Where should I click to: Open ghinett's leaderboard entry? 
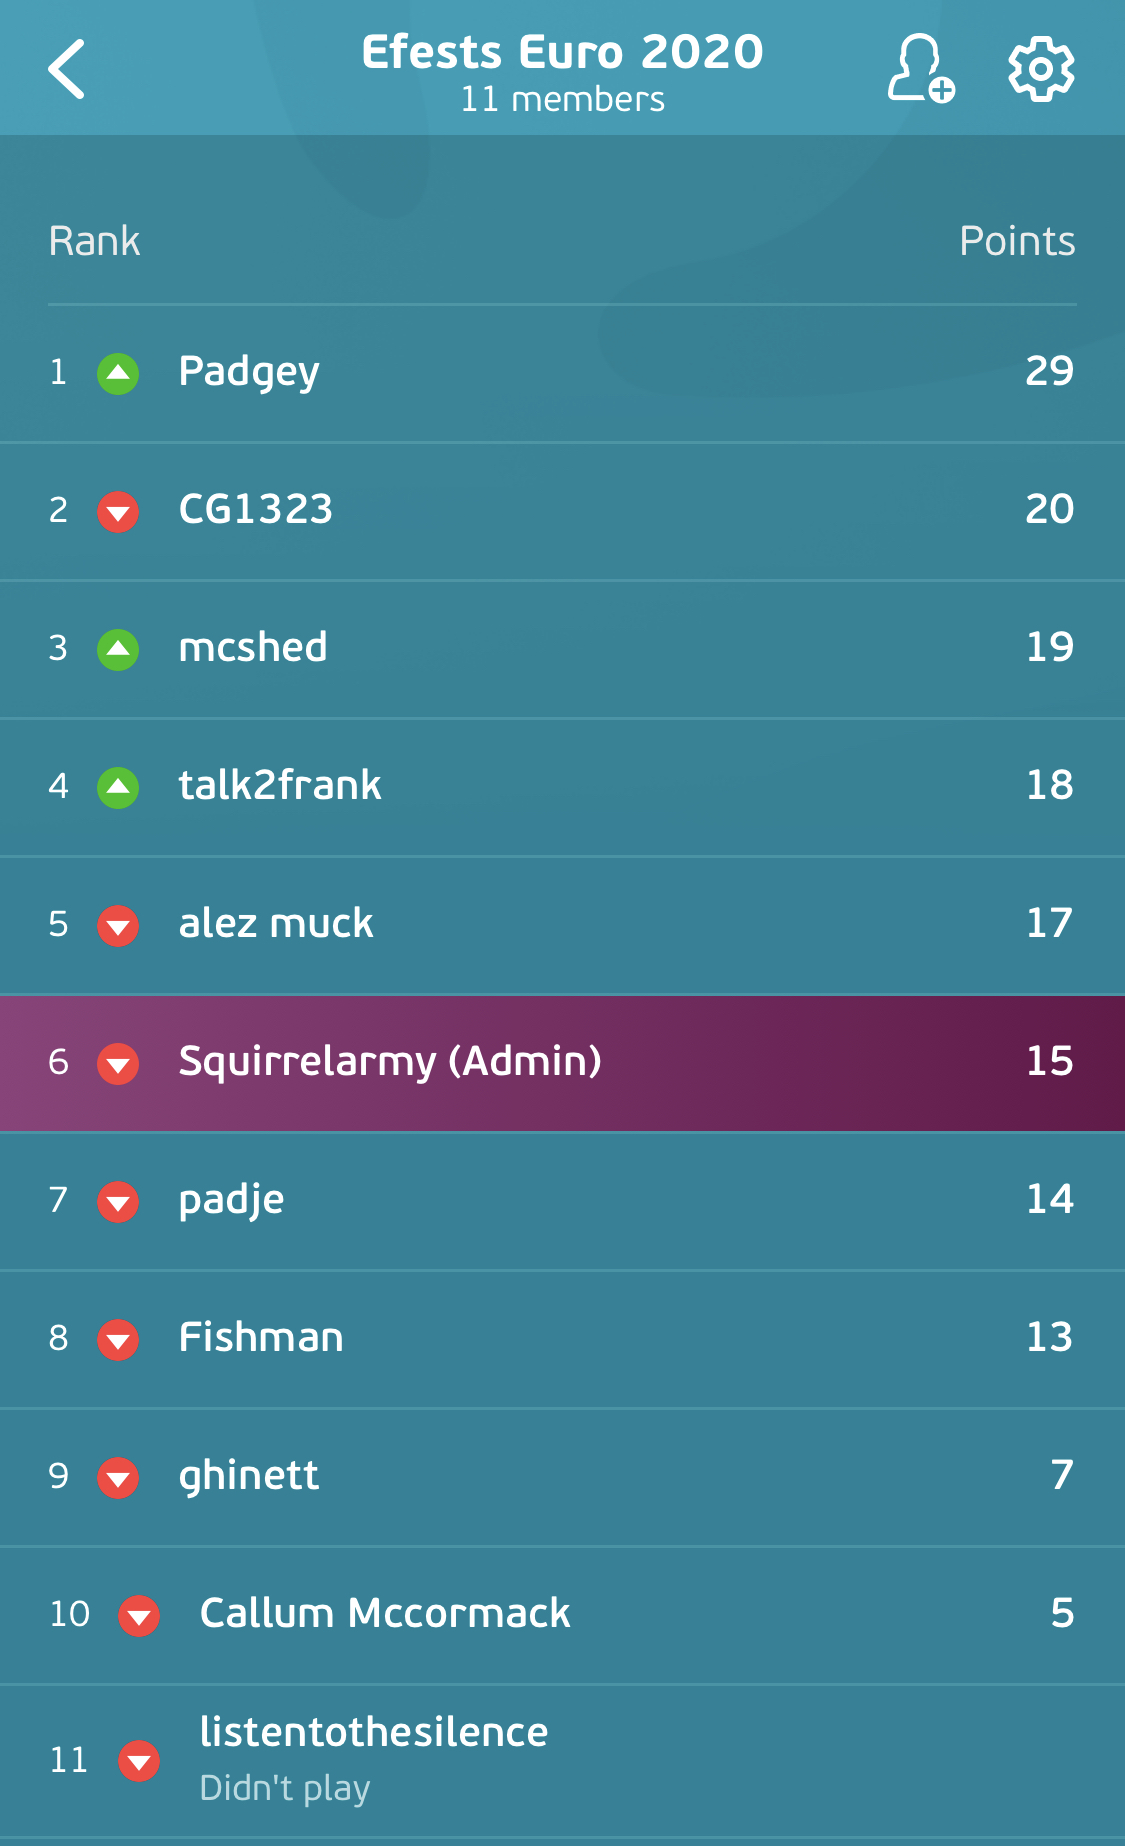click(562, 1477)
